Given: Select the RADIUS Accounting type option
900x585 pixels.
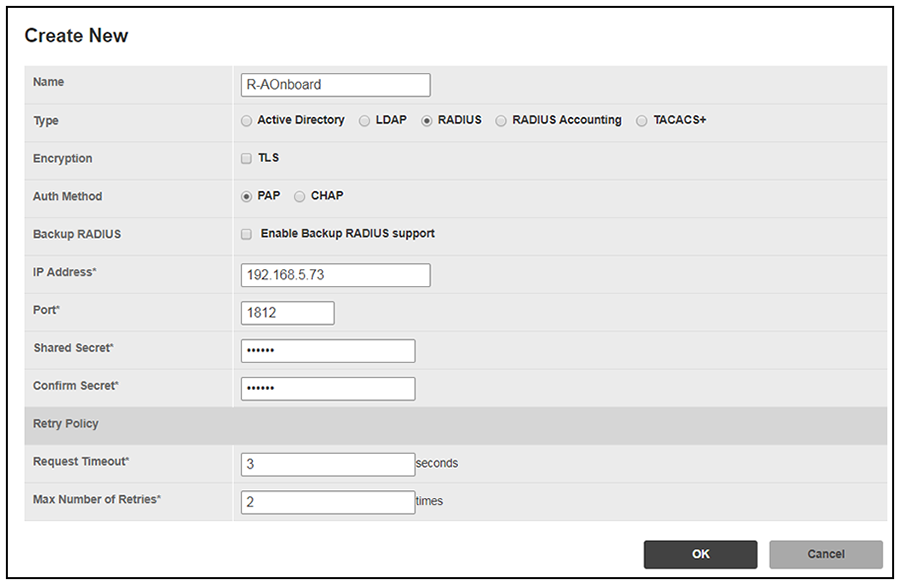Looking at the screenshot, I should [501, 121].
